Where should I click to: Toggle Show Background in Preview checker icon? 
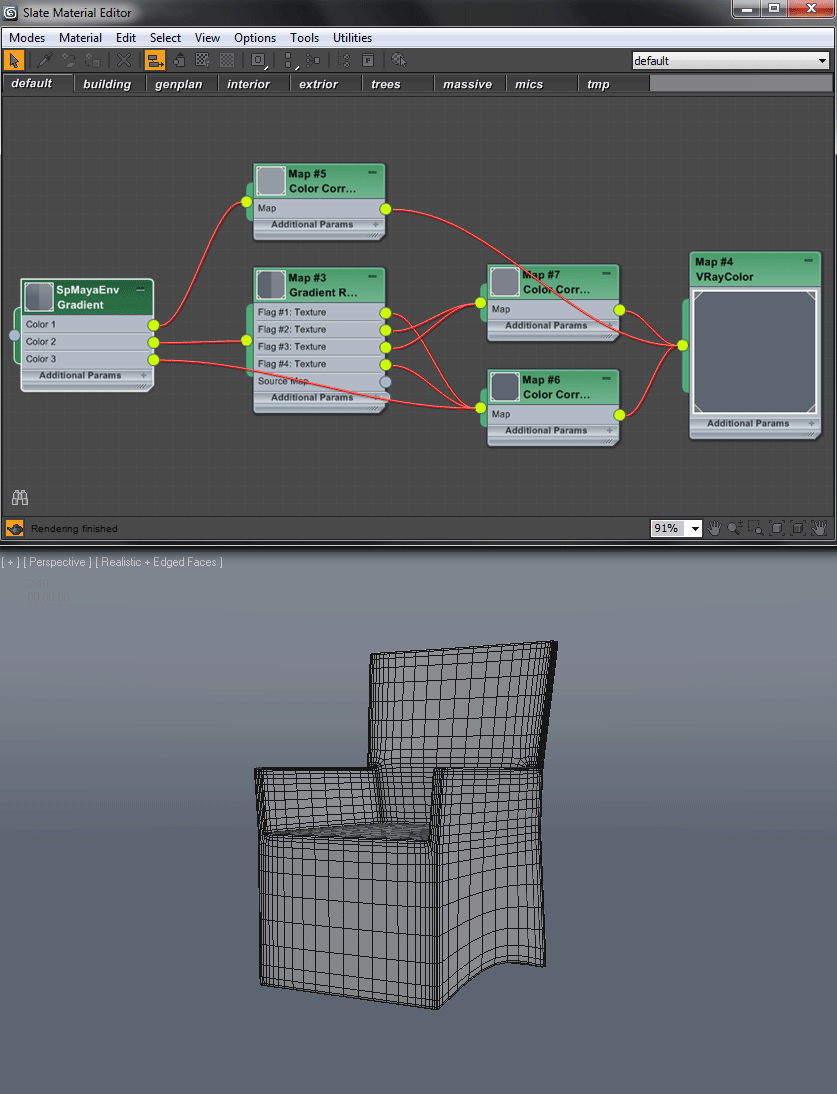point(227,61)
